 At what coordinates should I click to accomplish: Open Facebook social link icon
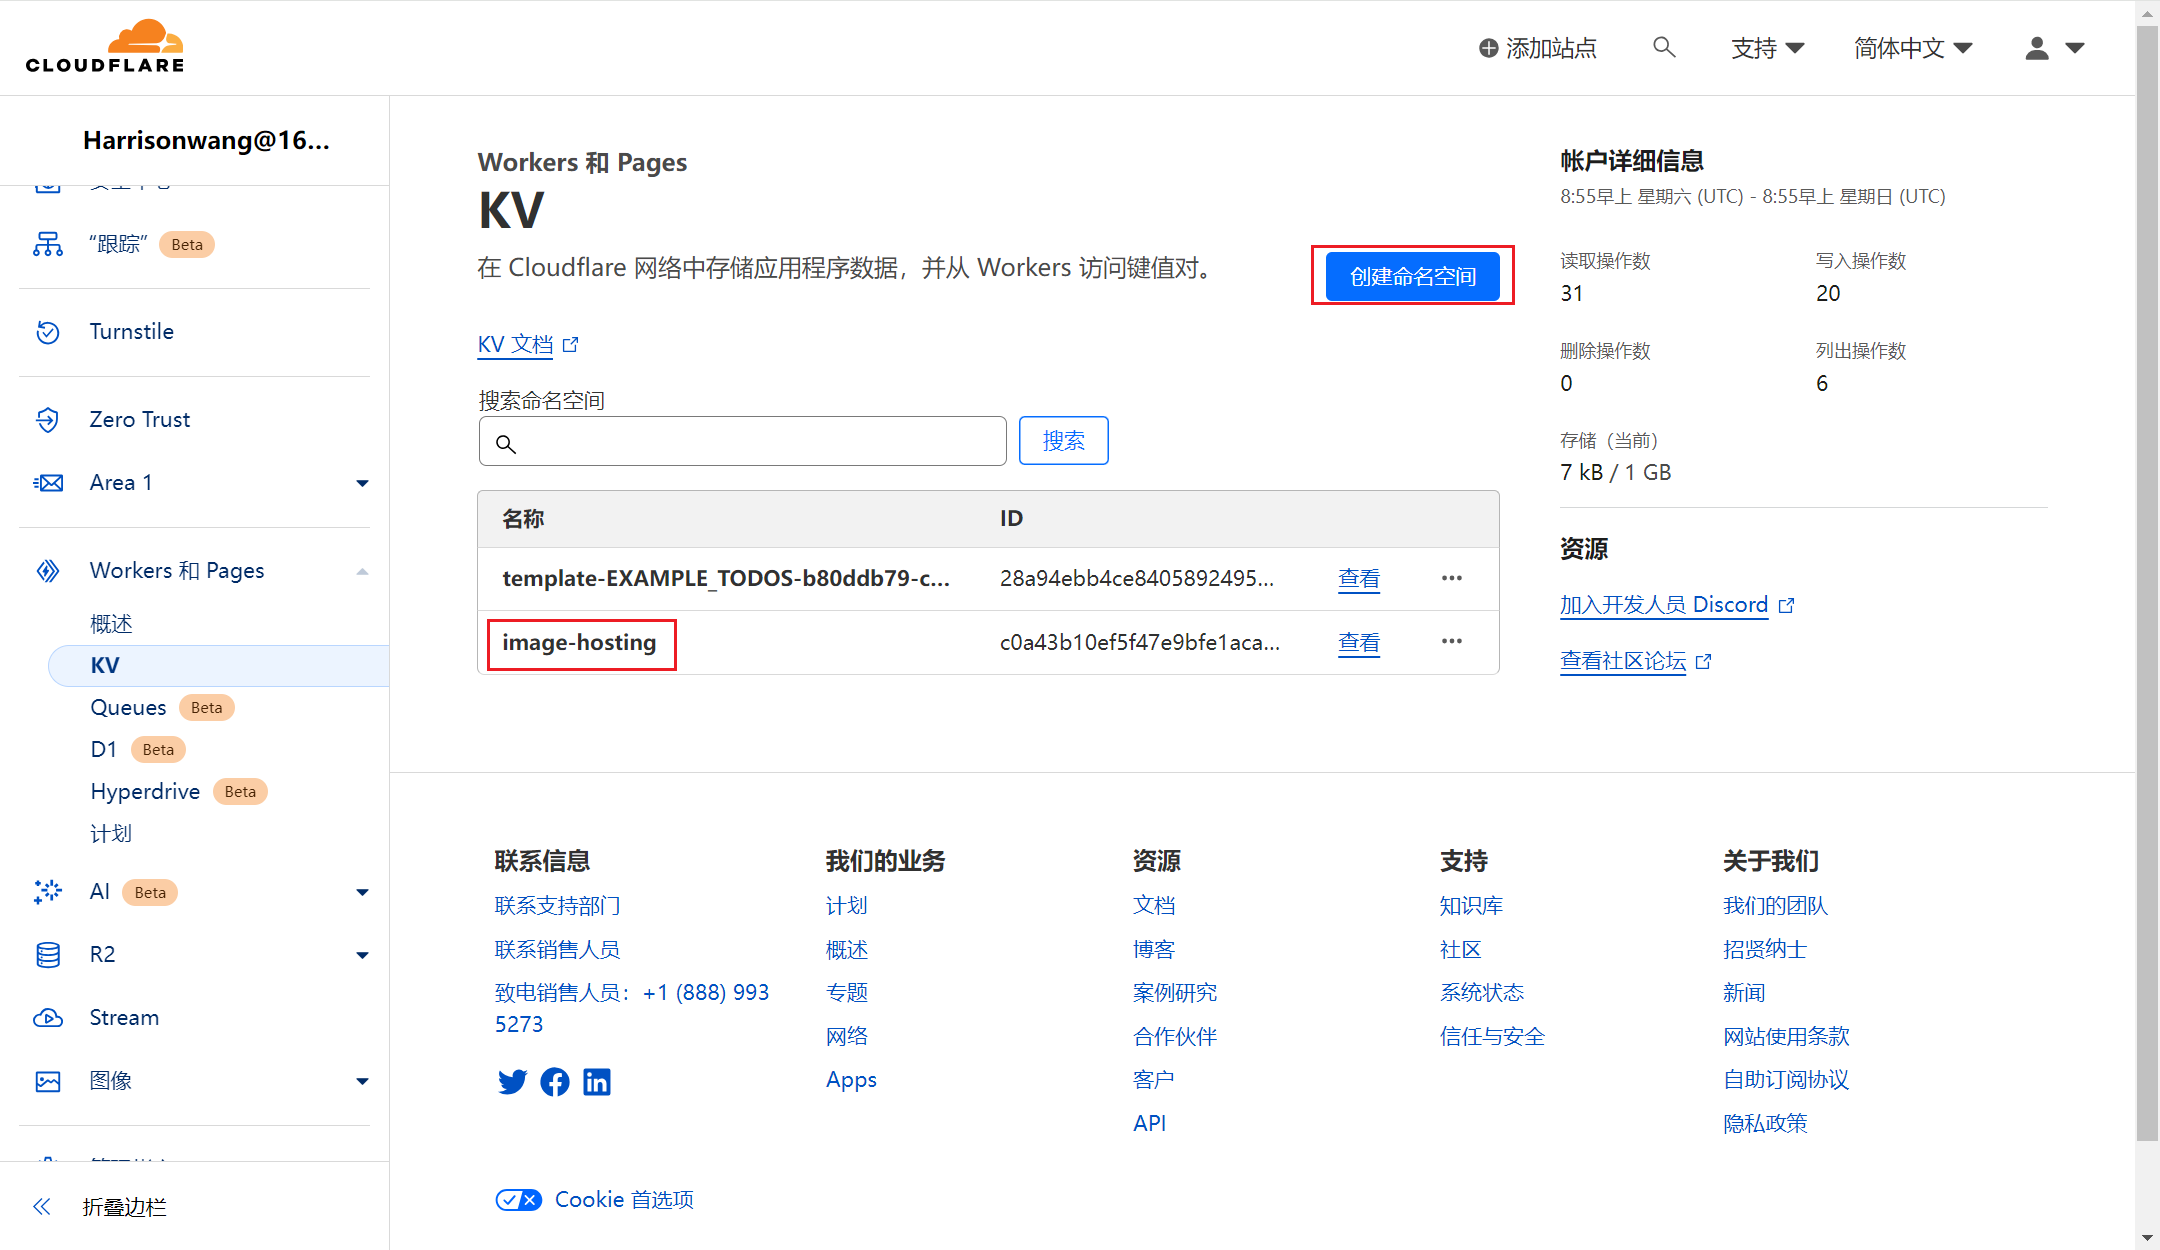coord(555,1082)
